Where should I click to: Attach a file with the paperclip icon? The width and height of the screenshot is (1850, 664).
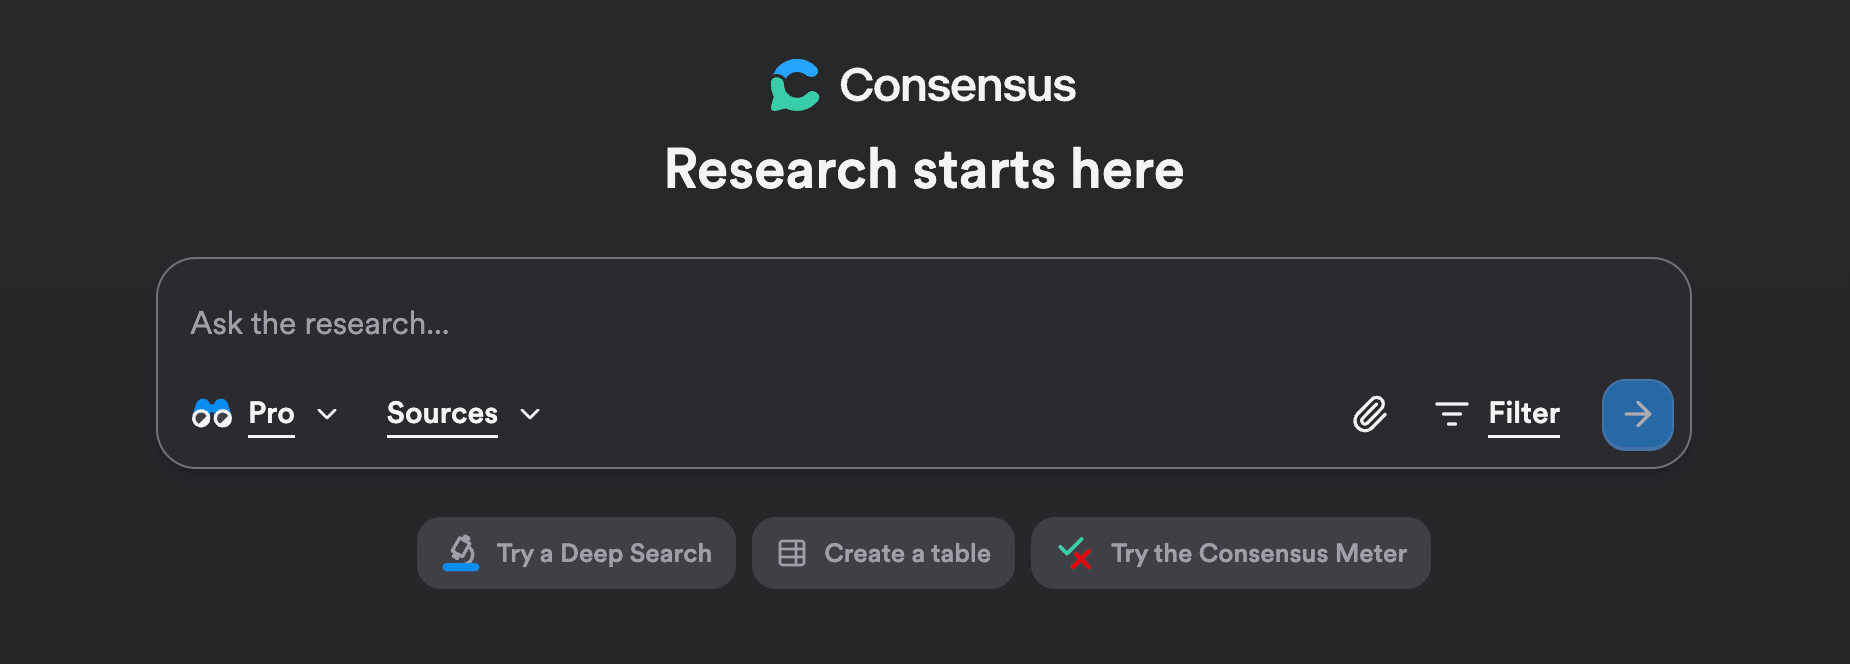[1370, 413]
